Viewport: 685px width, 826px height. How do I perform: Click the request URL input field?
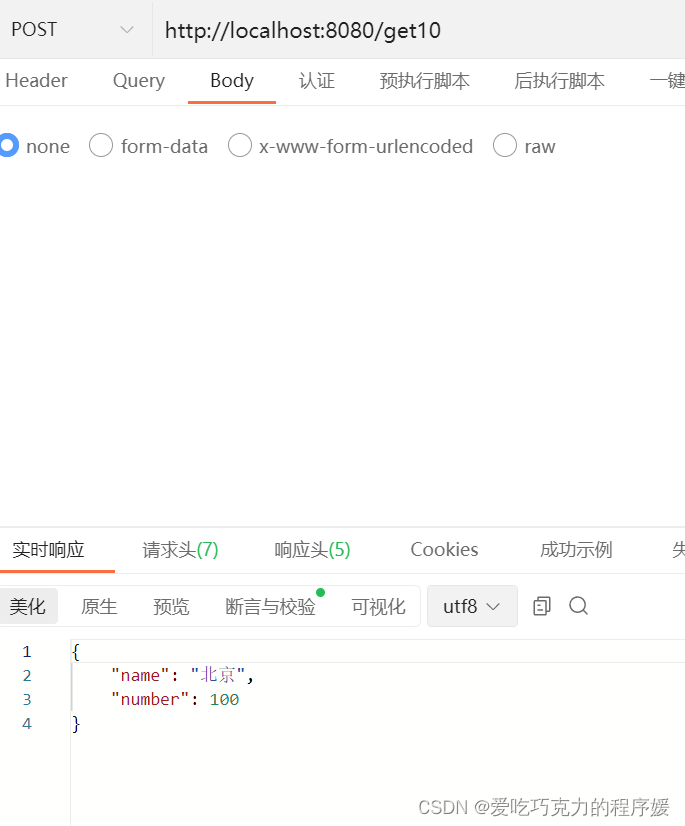[x=419, y=30]
